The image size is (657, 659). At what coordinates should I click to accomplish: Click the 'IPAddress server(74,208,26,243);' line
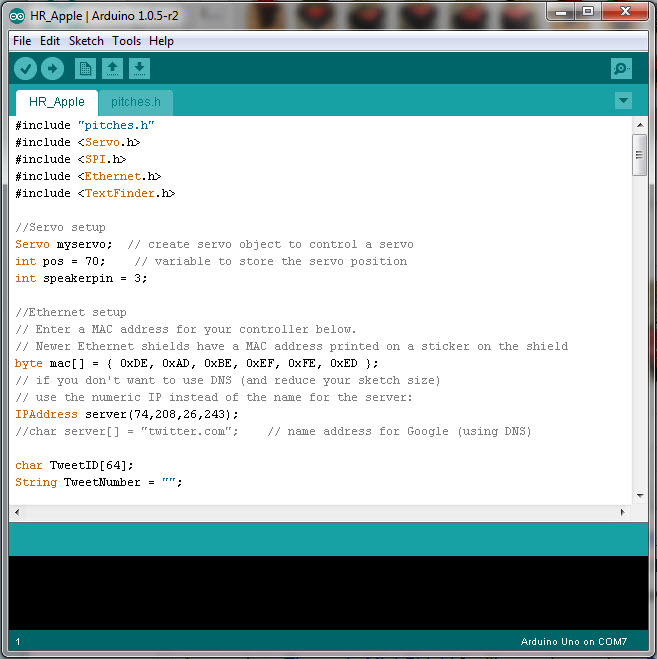(x=127, y=414)
